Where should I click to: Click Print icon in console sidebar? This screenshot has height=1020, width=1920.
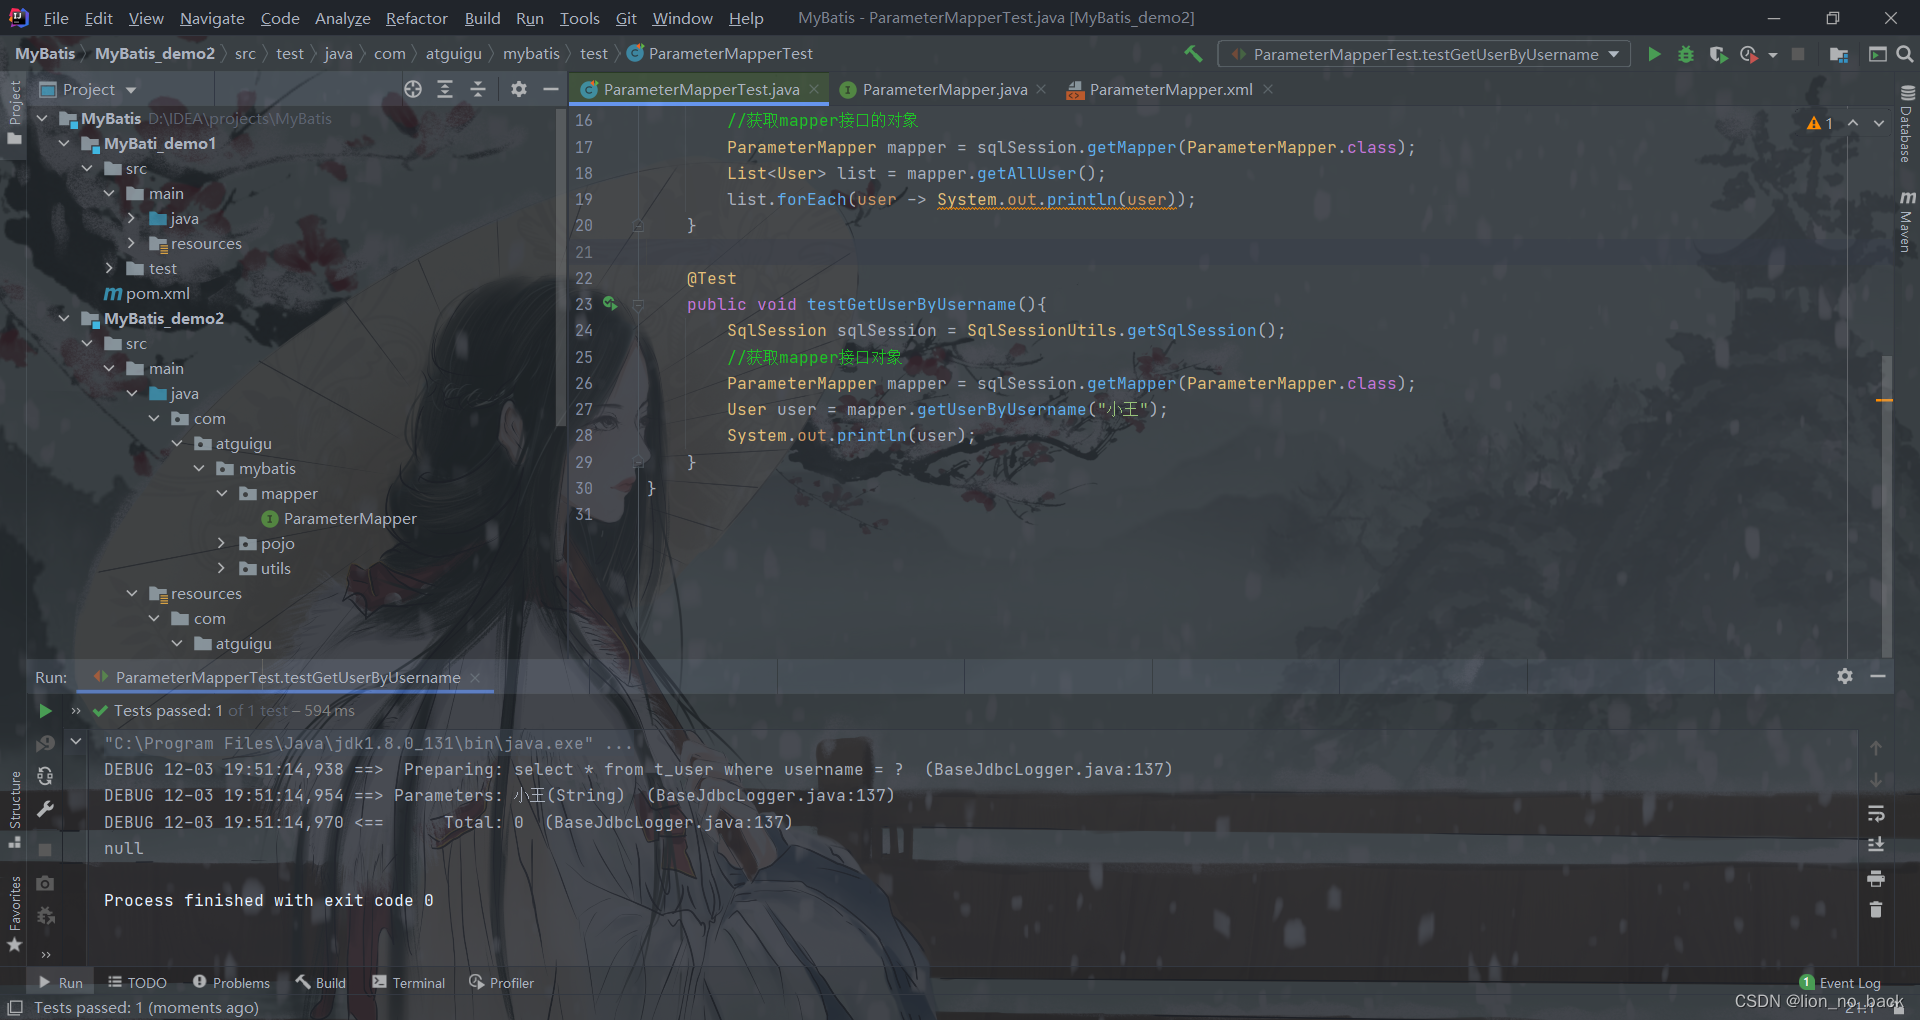[x=1876, y=878]
